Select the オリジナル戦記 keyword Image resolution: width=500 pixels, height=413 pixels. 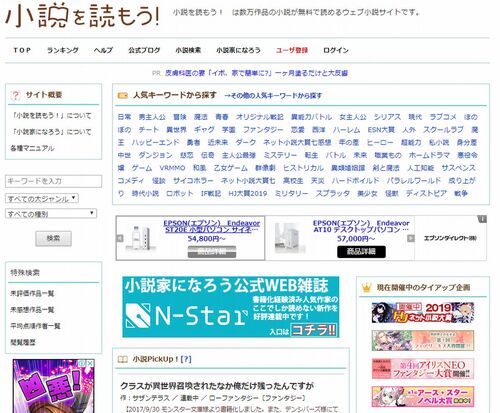coord(260,117)
